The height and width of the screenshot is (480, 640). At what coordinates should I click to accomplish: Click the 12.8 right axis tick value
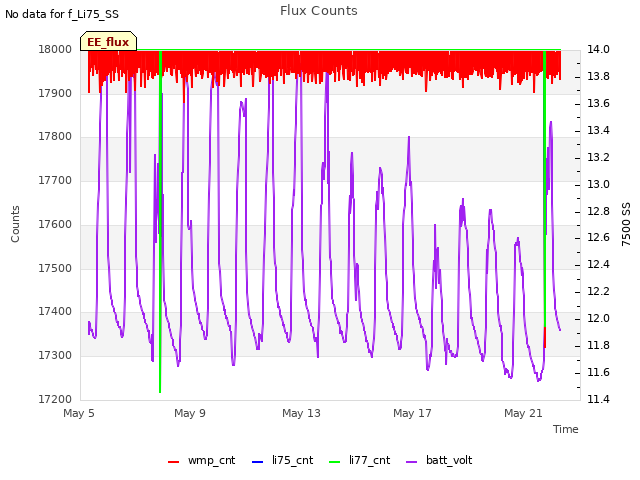coord(598,211)
